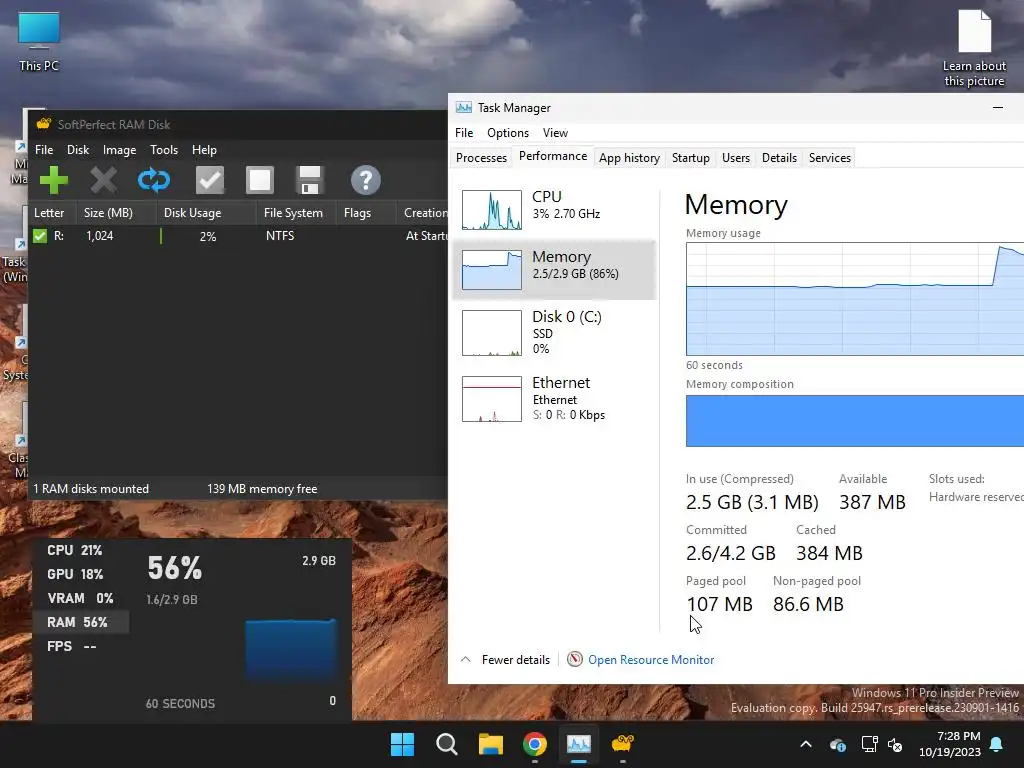Select CPU 21% row in performance overlay

pyautogui.click(x=81, y=551)
